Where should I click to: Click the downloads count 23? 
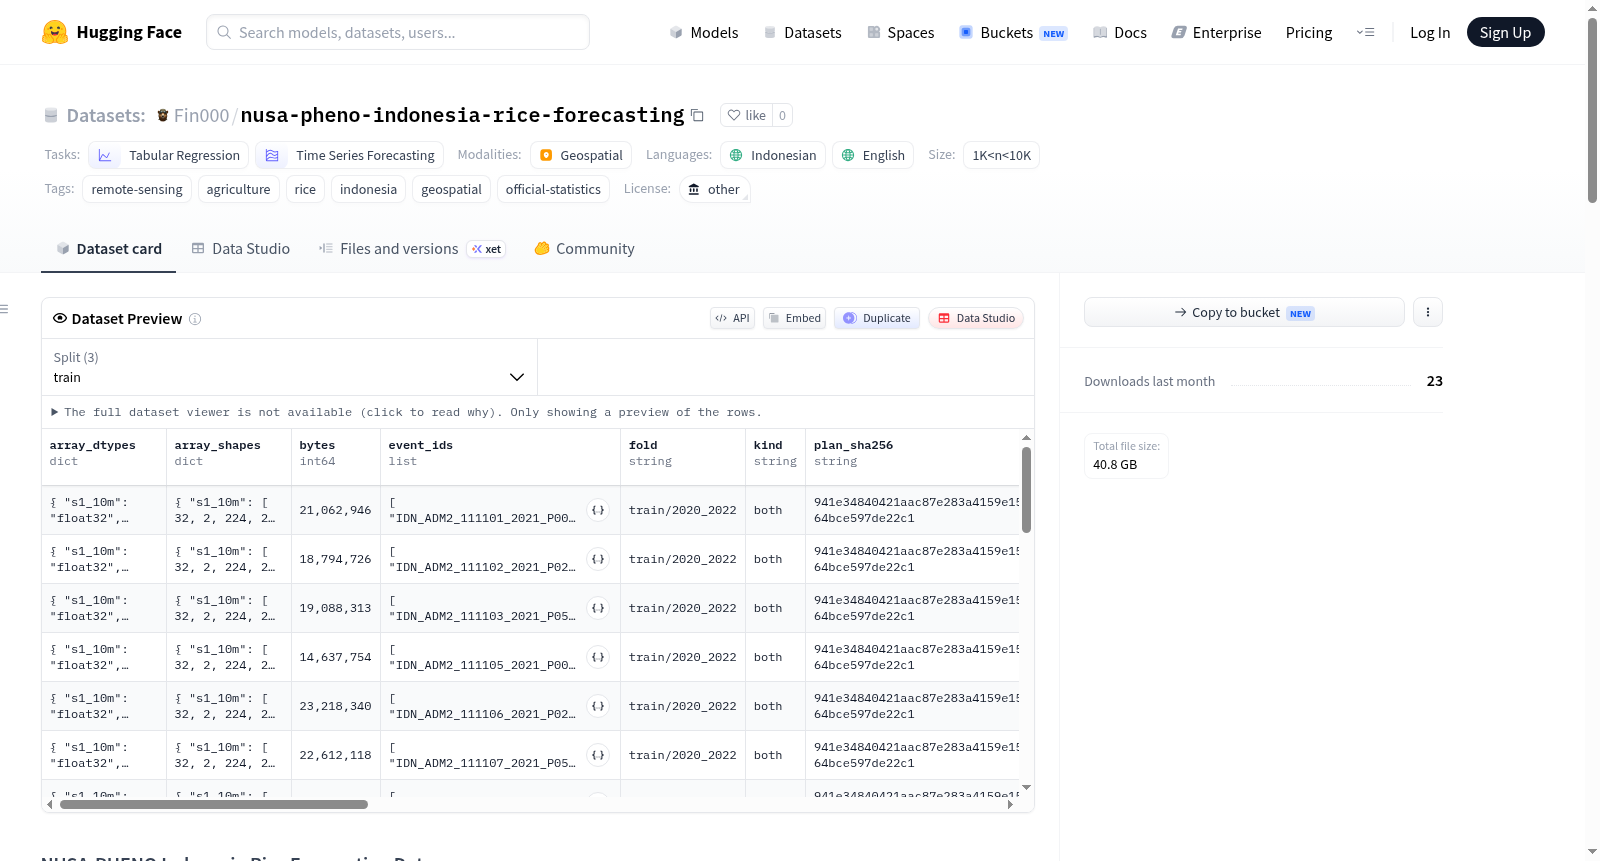point(1435,381)
